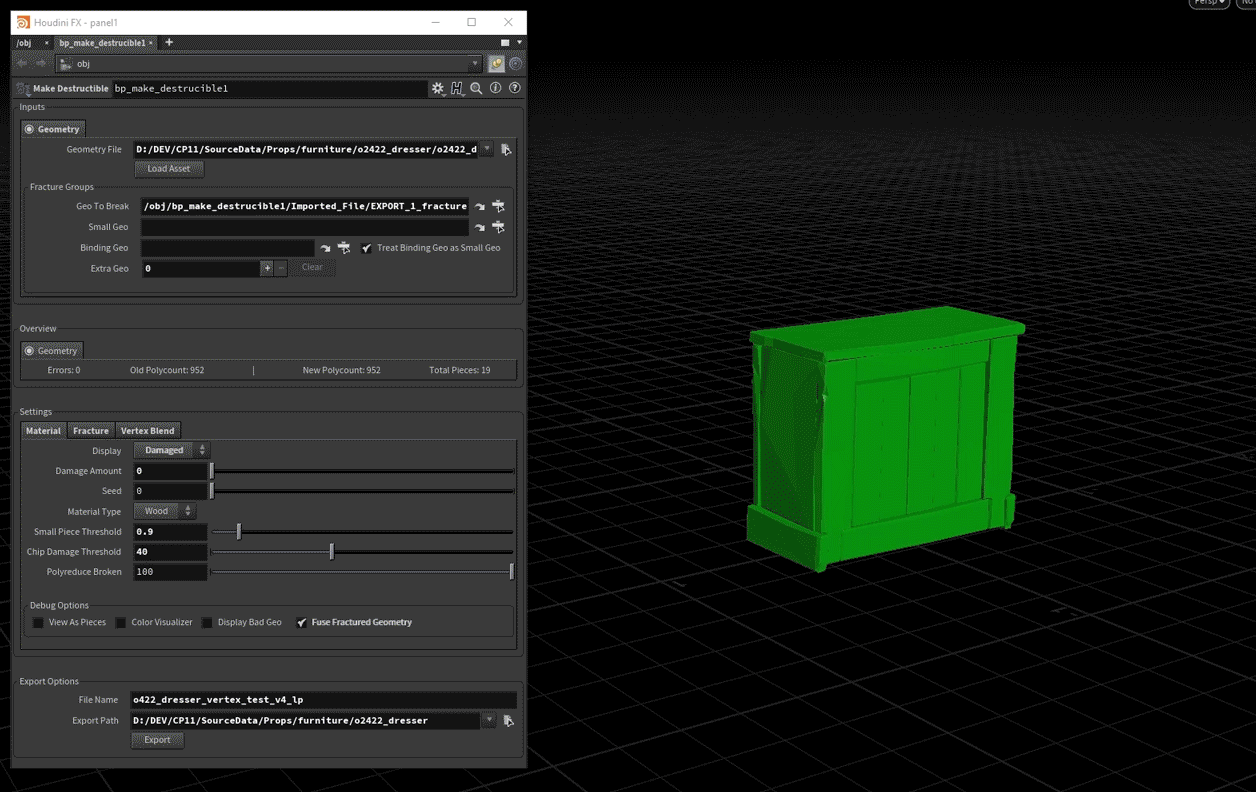1256x792 pixels.
Task: Go forward with the right navigation arrow
Action: pyautogui.click(x=41, y=63)
